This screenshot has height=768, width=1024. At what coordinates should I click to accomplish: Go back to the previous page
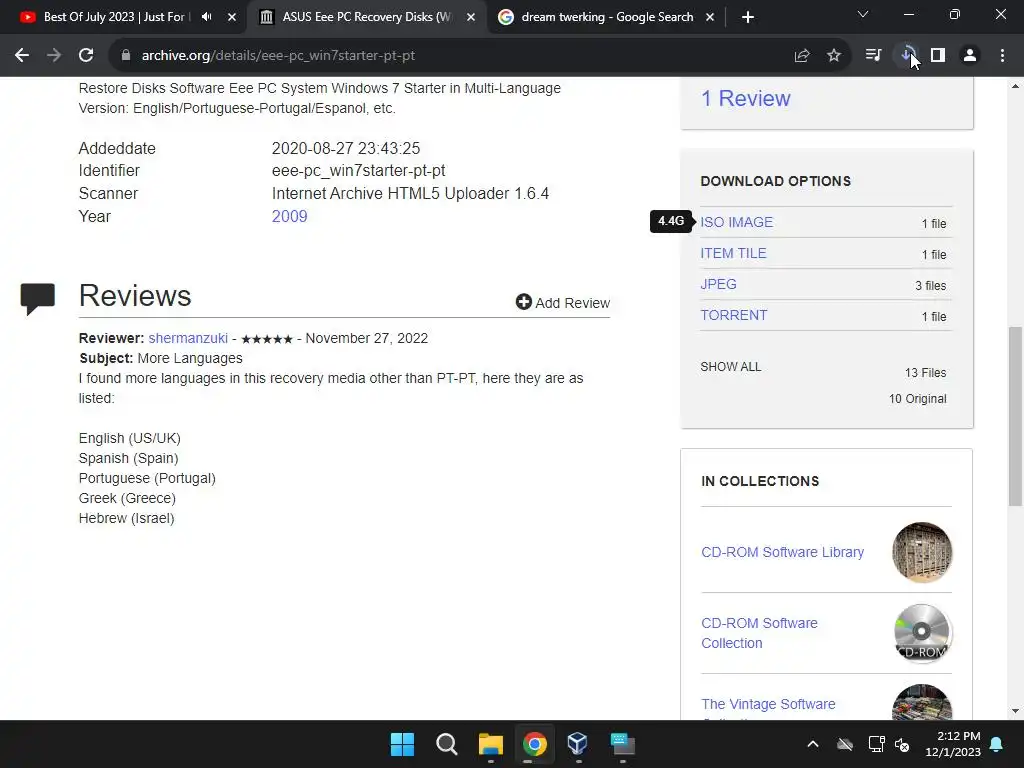(22, 56)
